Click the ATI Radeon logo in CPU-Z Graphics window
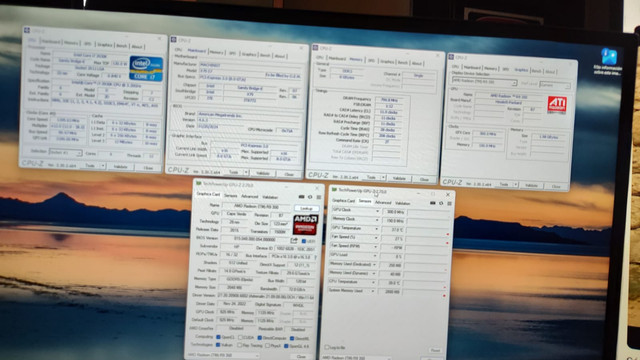 tap(557, 104)
